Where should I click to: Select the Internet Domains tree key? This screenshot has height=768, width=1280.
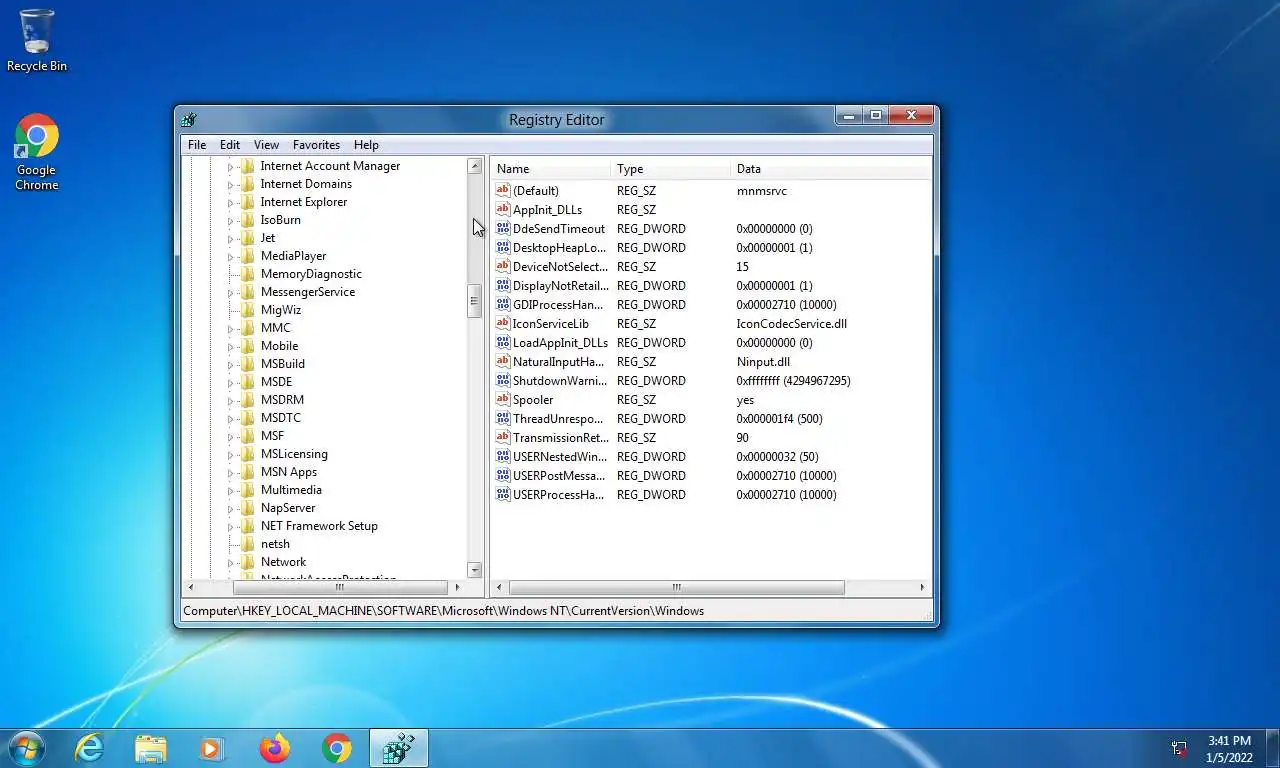click(x=306, y=184)
